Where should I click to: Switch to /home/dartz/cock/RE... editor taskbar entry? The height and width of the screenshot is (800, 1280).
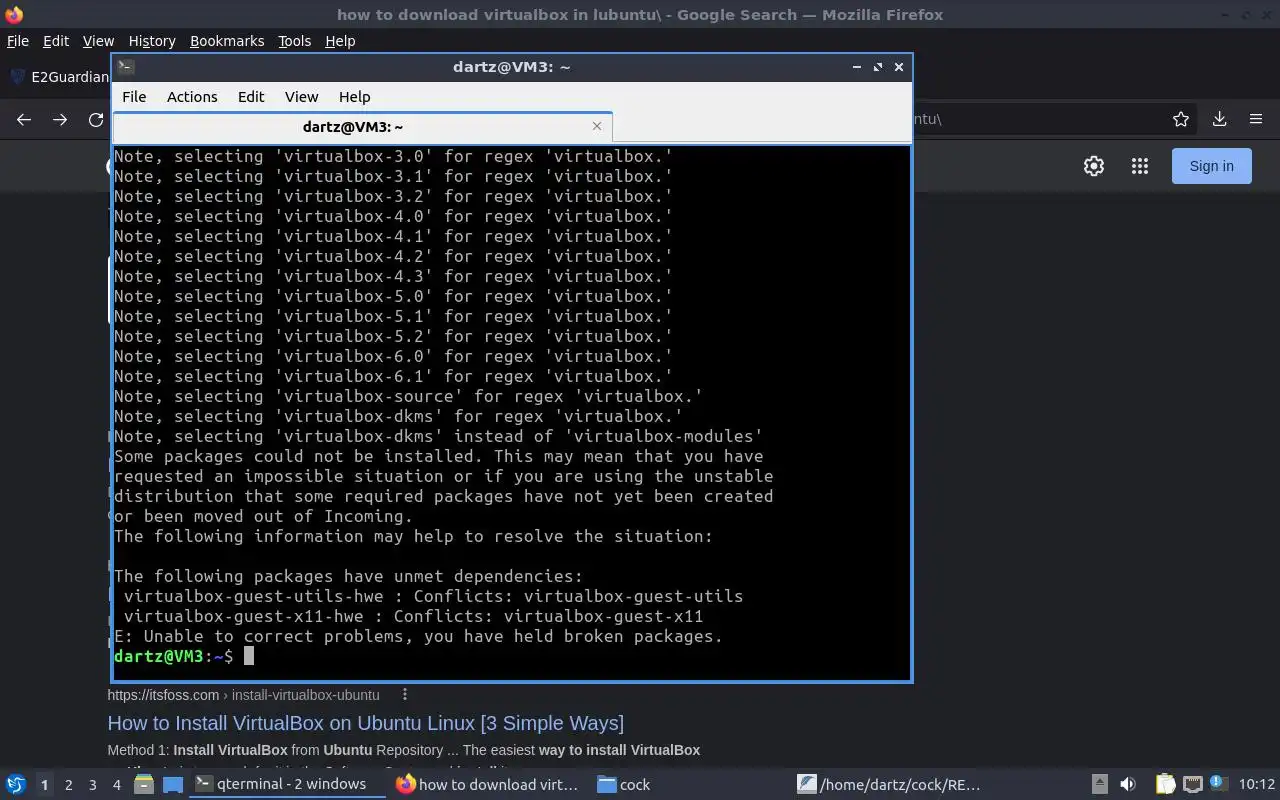pyautogui.click(x=890, y=784)
